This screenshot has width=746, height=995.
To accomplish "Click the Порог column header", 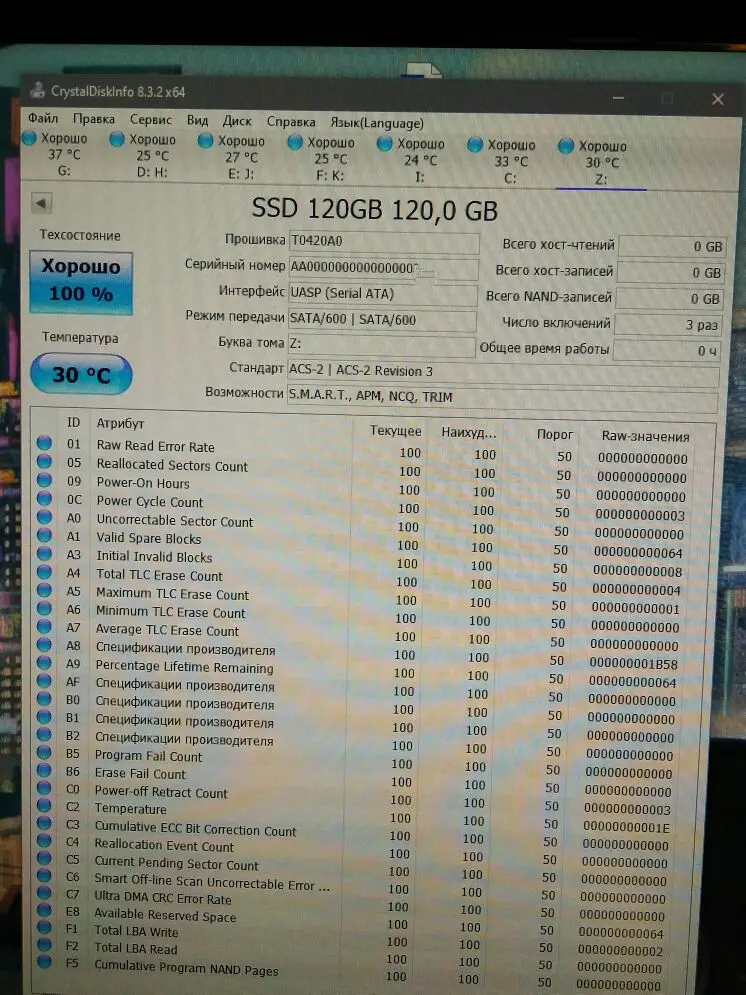I will point(554,435).
